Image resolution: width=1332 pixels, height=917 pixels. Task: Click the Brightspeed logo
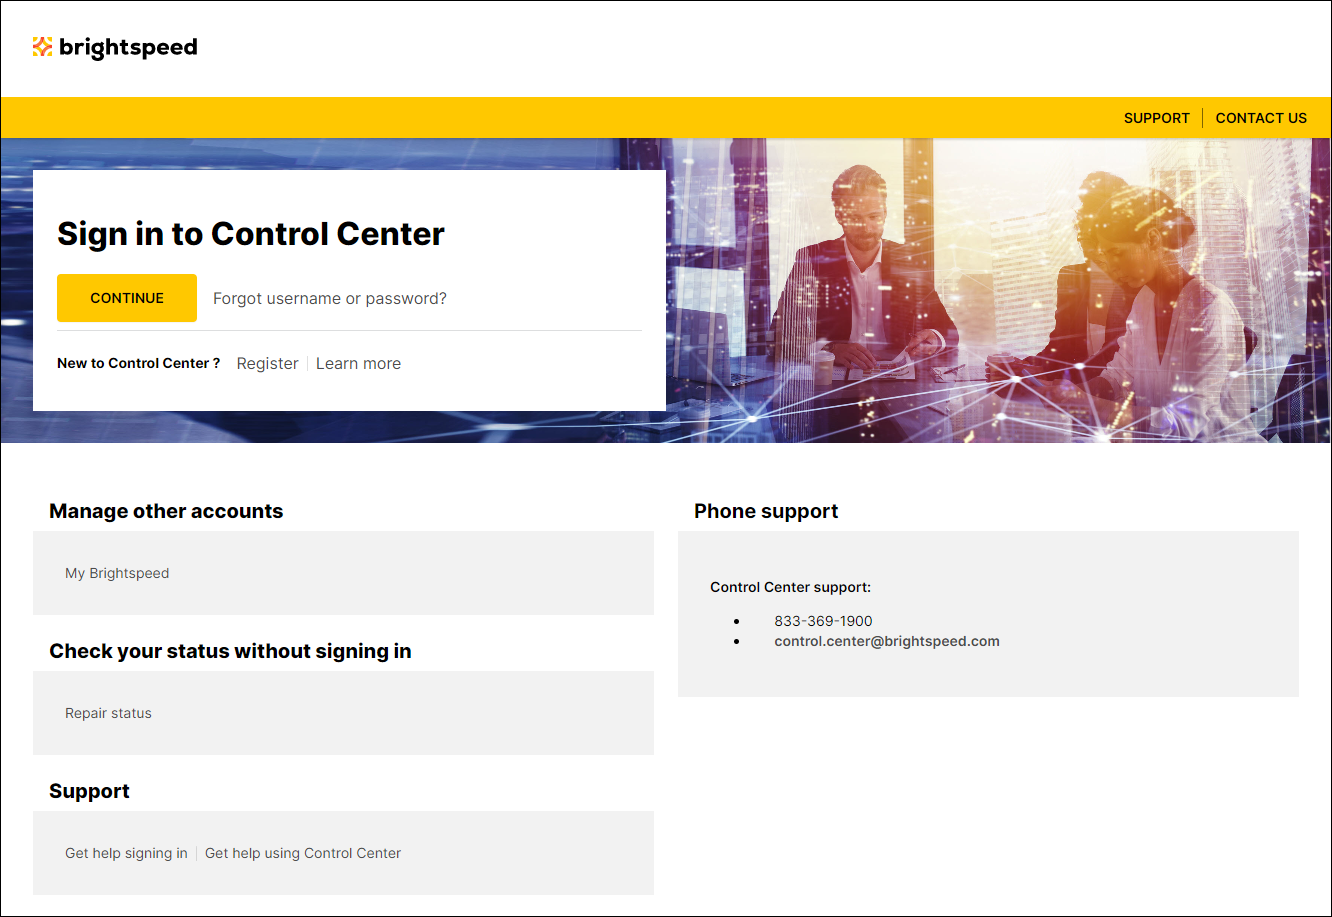[115, 47]
